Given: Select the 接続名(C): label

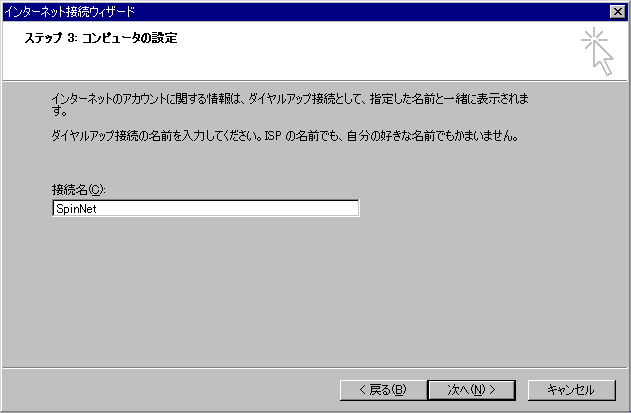Looking at the screenshot, I should [x=78, y=190].
